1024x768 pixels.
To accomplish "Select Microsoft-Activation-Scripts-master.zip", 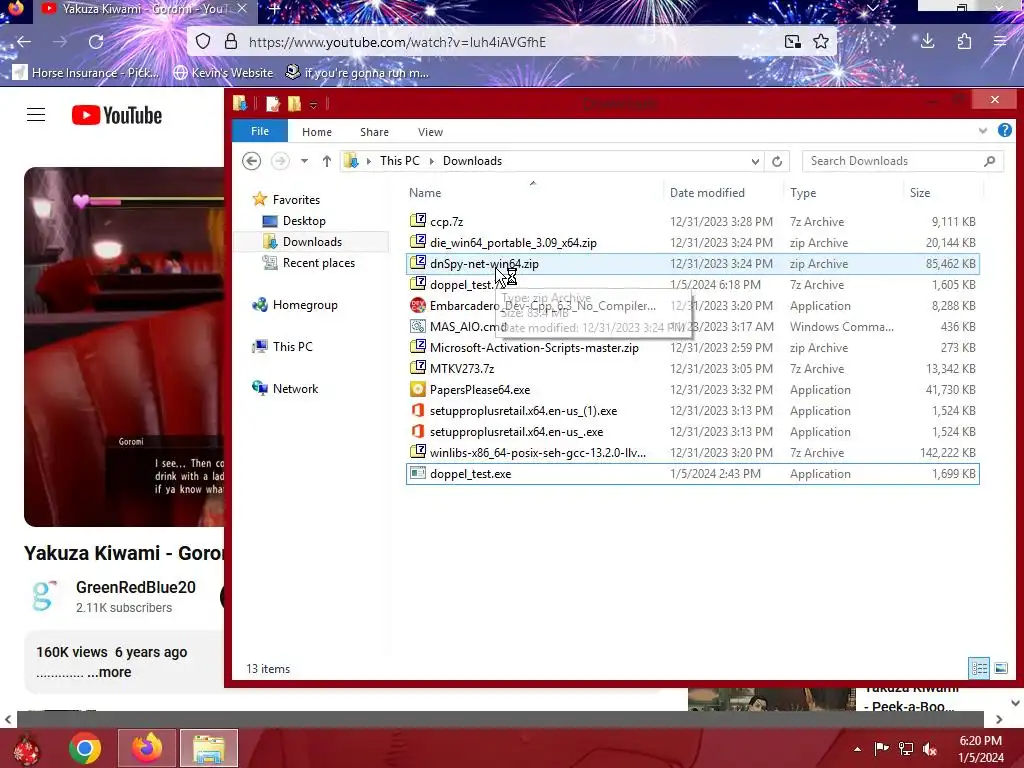I will 692,347.
